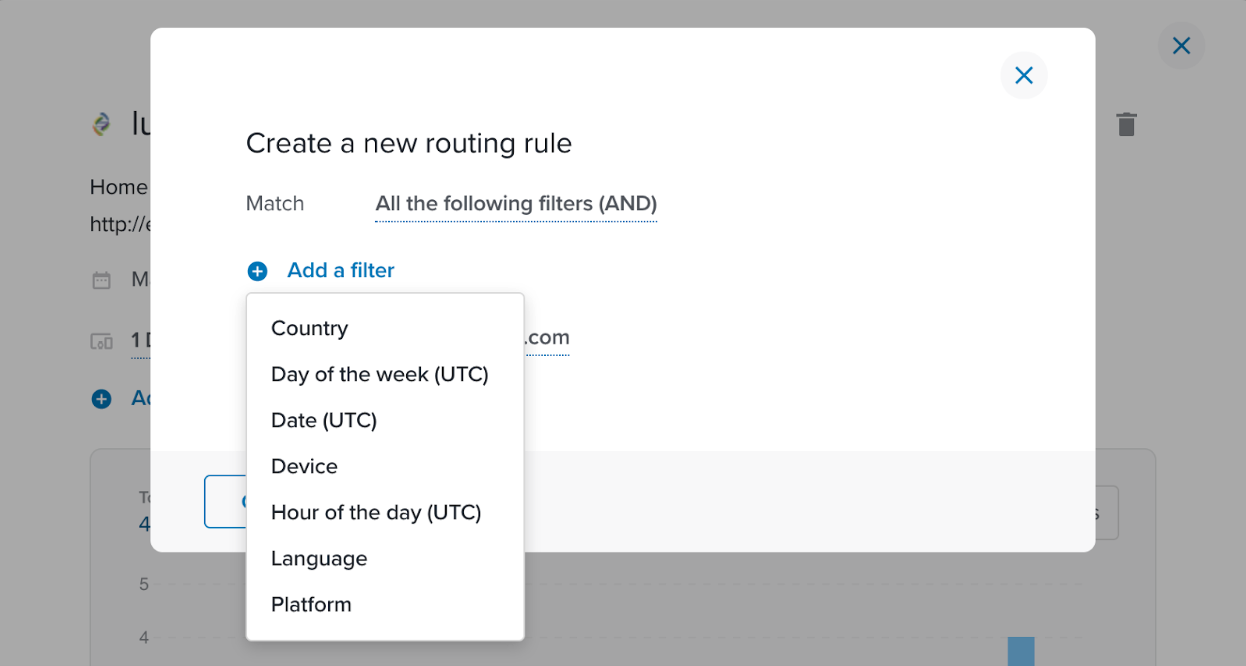Select Language from the filter list
Image resolution: width=1246 pixels, height=666 pixels.
319,559
